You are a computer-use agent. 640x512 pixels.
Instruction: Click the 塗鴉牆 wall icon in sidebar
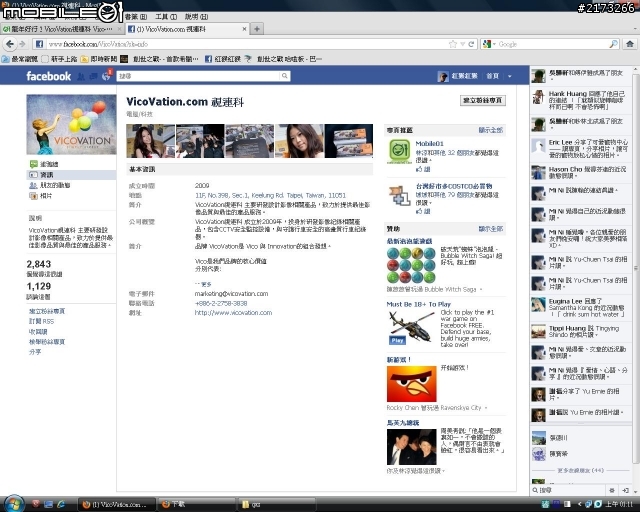tap(33, 164)
